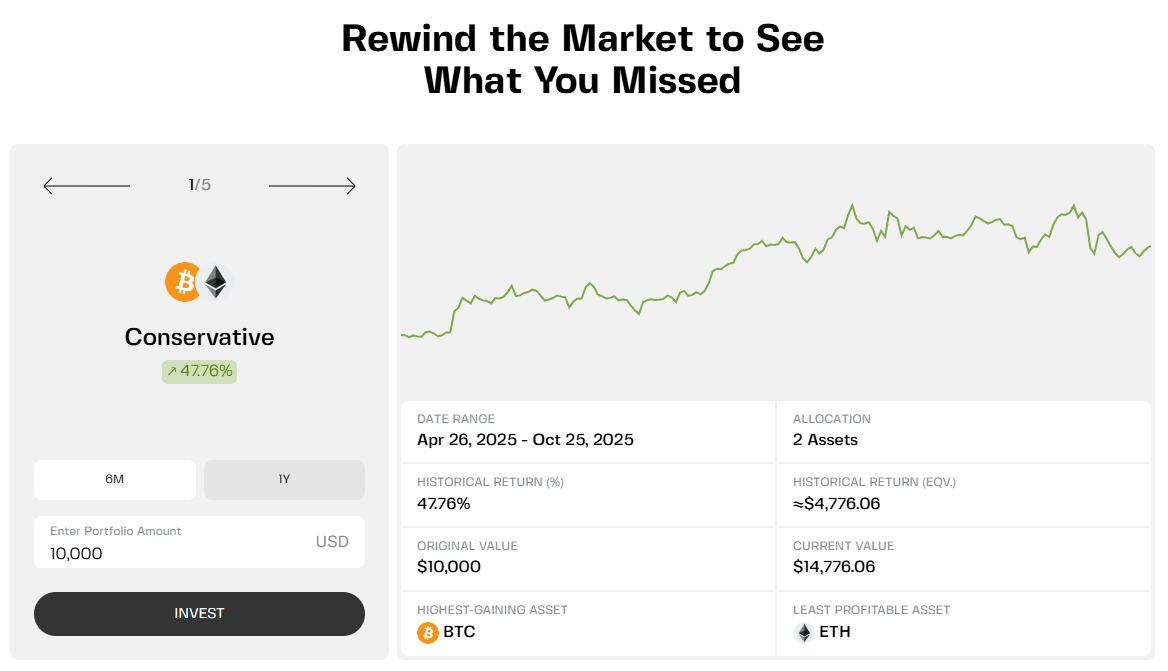Screen dimensions: 1168x671
Task: Click the Bitcoin logo above Conservative
Action: coord(183,282)
